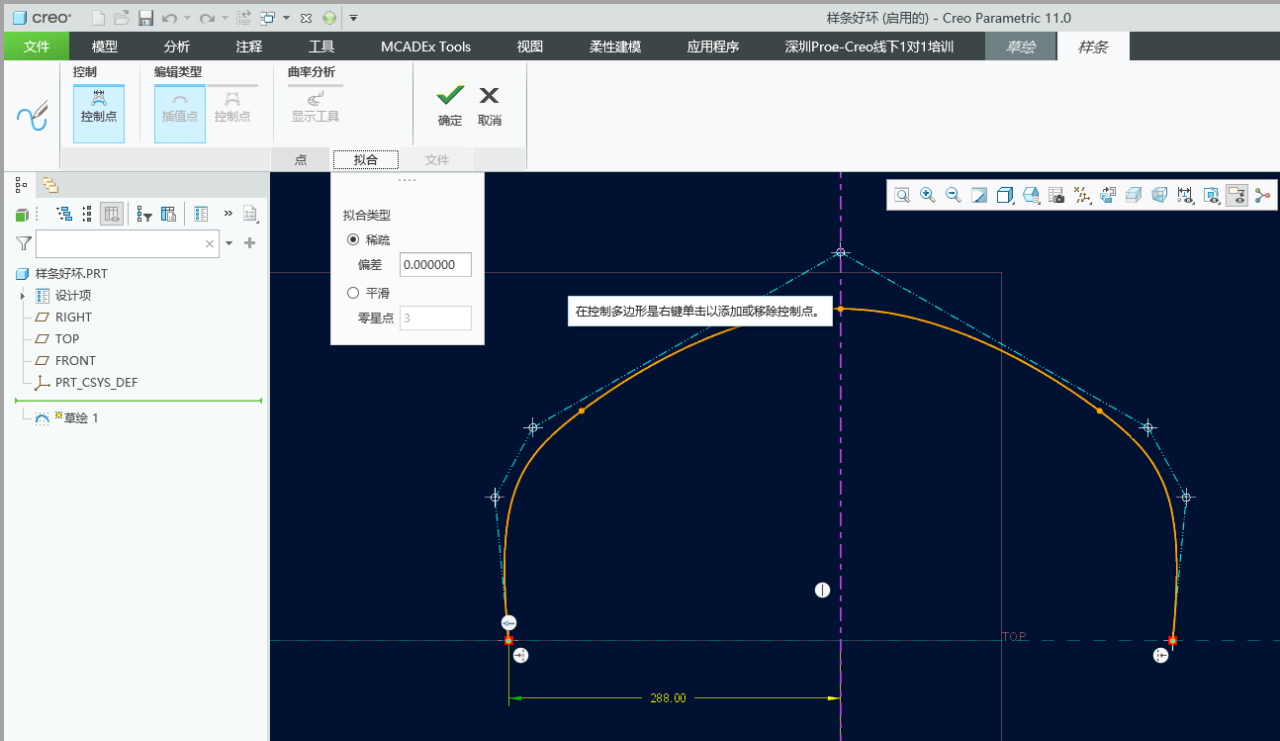The height and width of the screenshot is (741, 1280).
Task: Select the 平滑 fit type radio button
Action: pyautogui.click(x=353, y=293)
